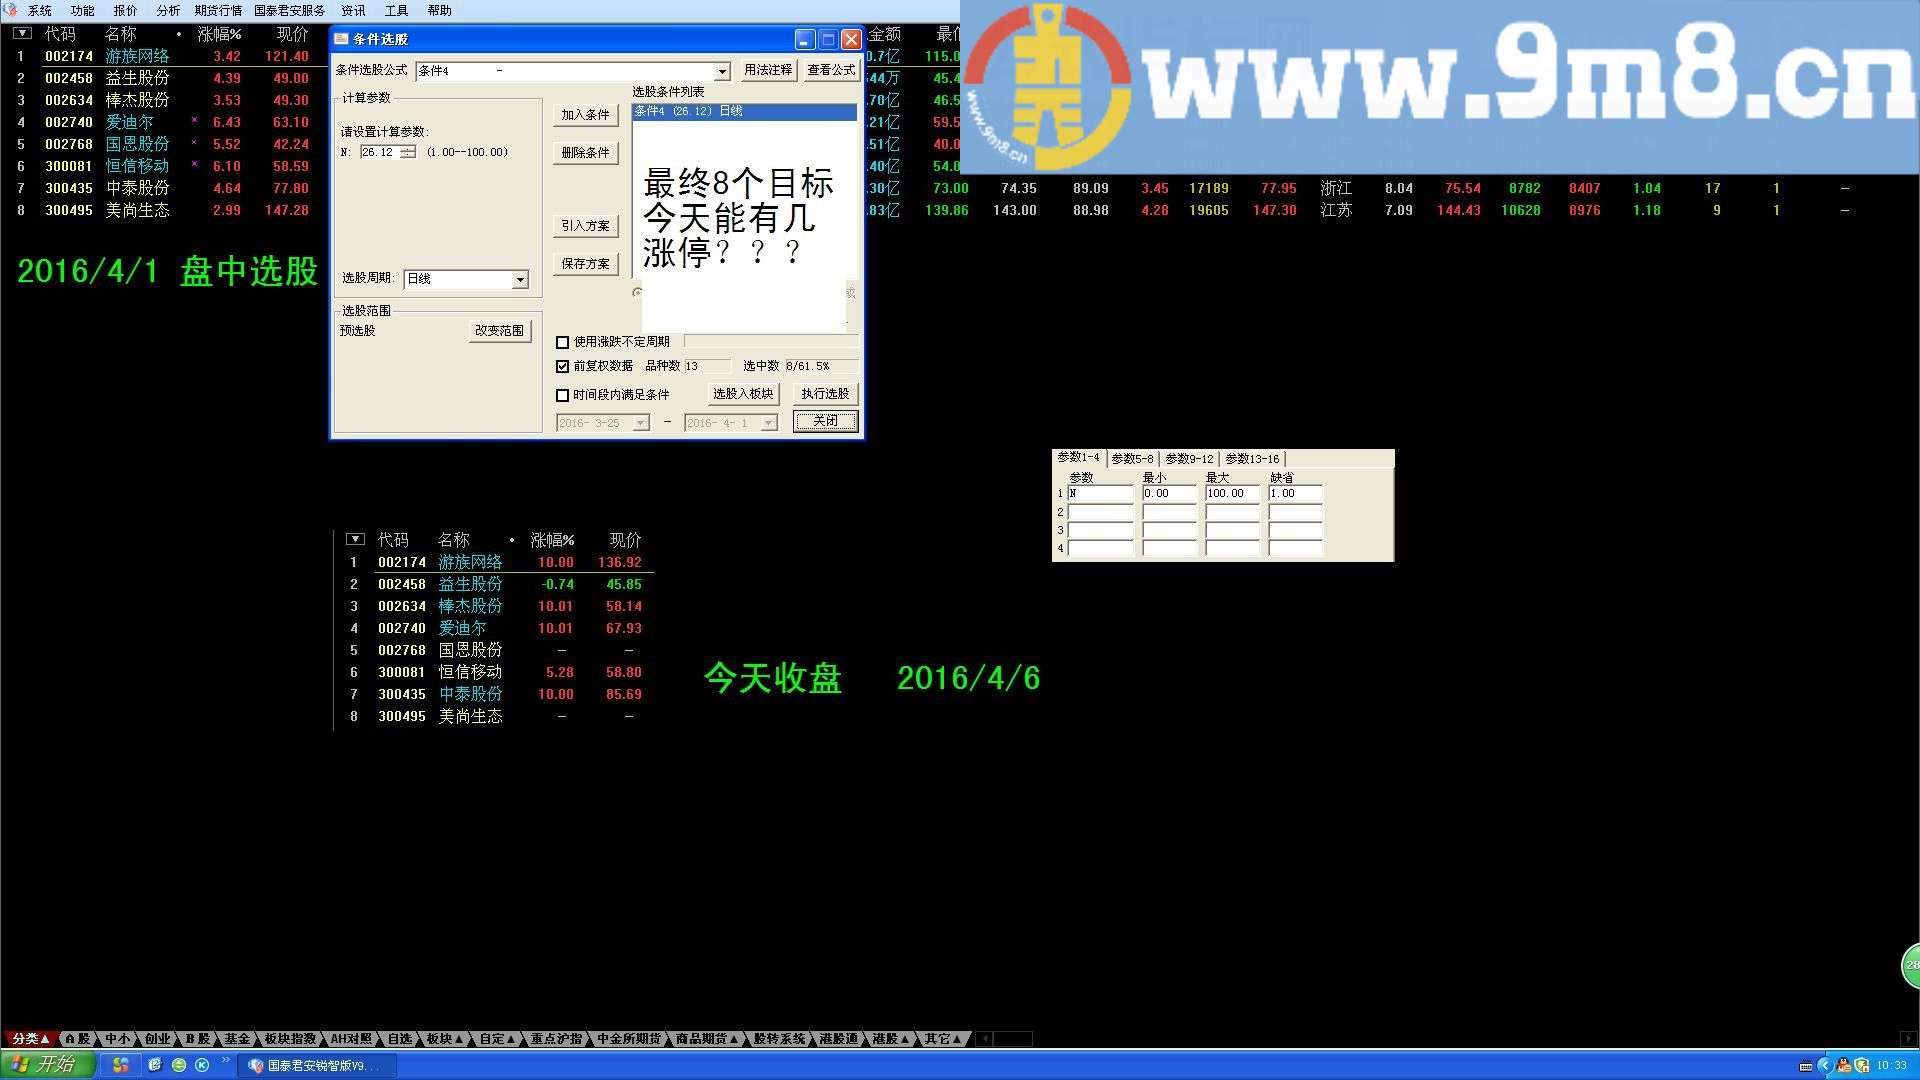This screenshot has height=1080, width=1920.
Task: Open the 系统 menu
Action: [40, 11]
